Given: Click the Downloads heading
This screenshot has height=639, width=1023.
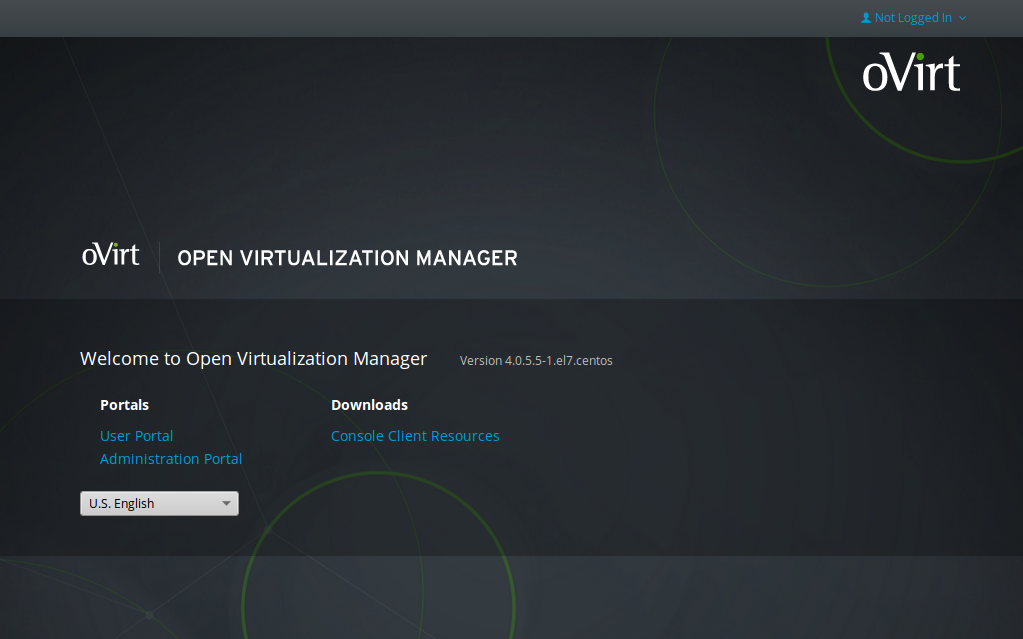Looking at the screenshot, I should click(369, 405).
